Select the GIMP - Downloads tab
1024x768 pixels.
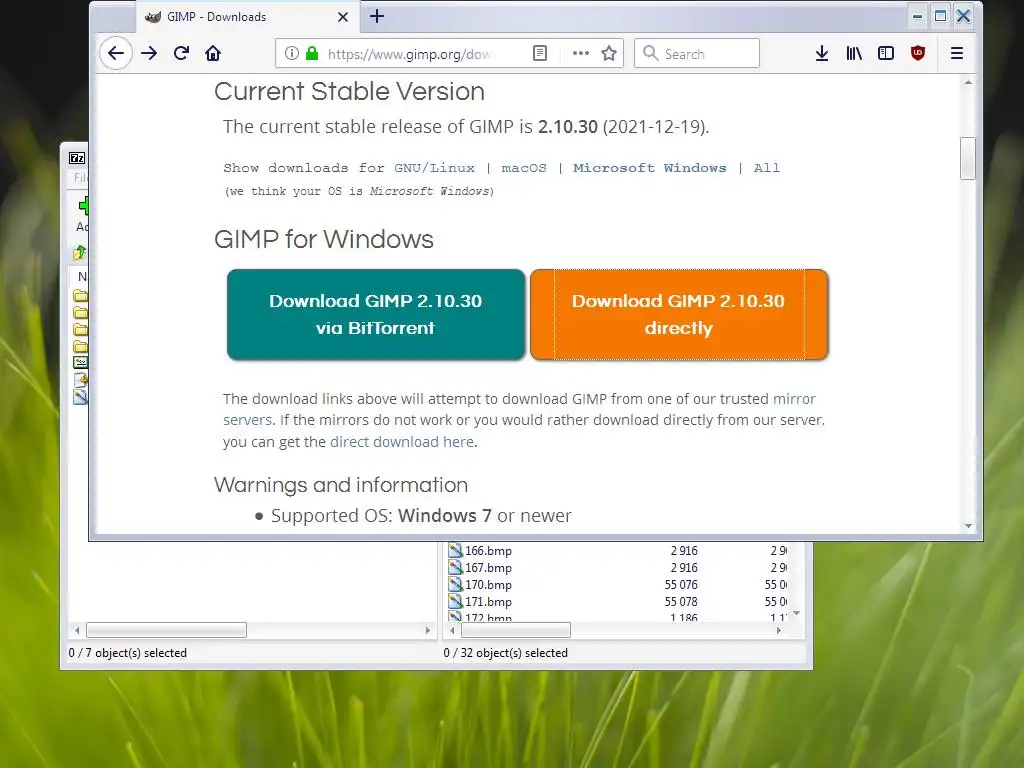[248, 17]
